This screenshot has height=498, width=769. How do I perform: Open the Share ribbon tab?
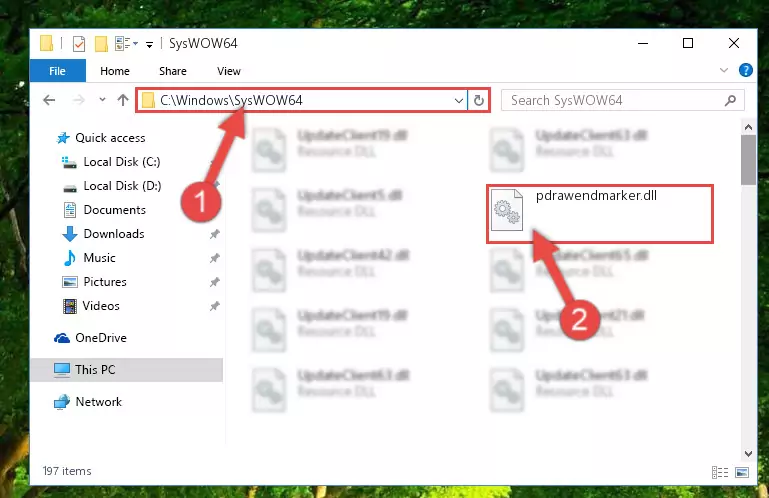pos(173,71)
